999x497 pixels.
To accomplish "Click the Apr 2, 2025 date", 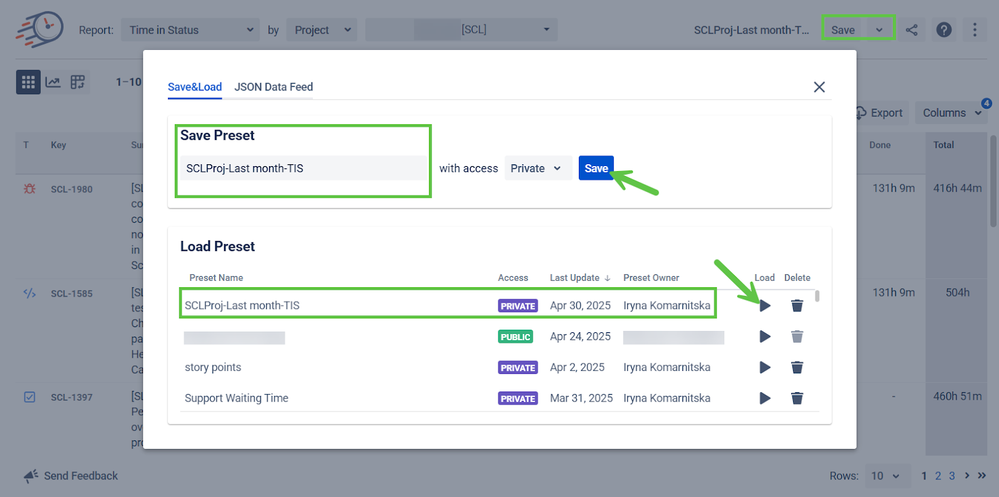I will click(577, 368).
